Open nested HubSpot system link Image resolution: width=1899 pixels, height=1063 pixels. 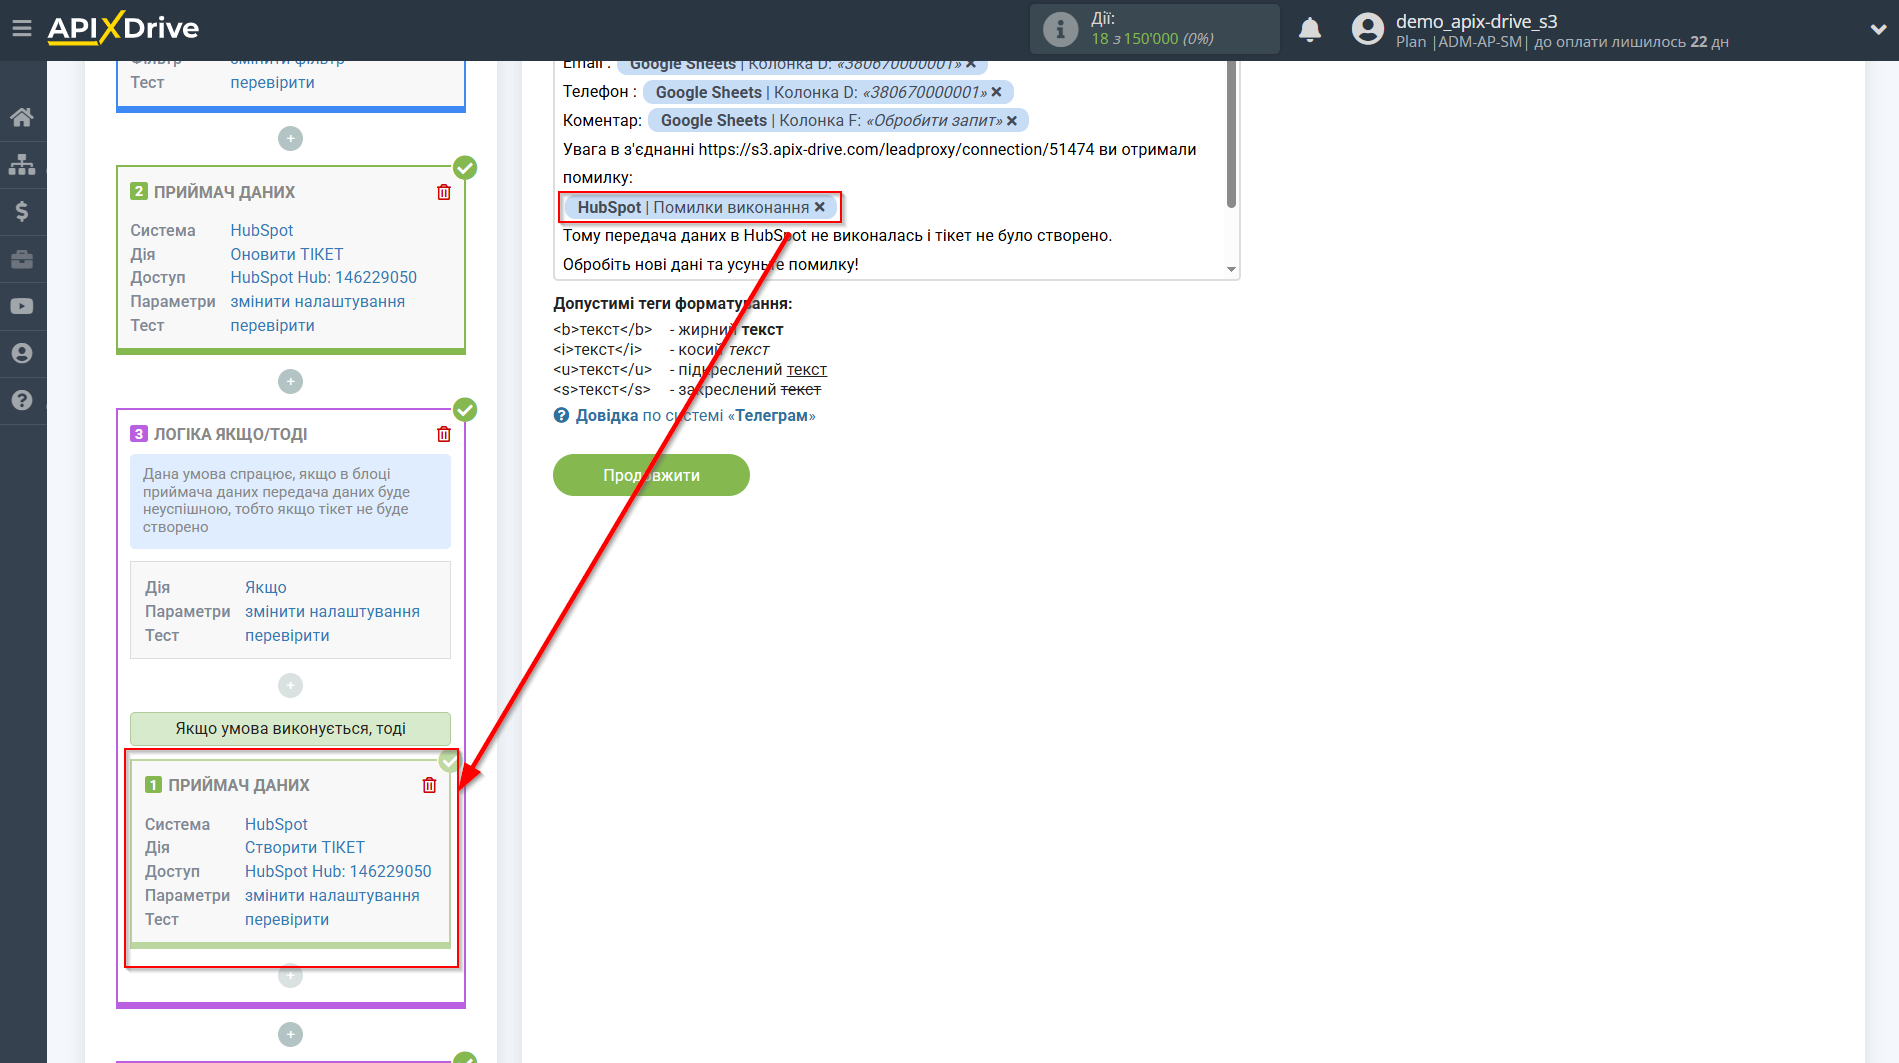click(x=277, y=824)
